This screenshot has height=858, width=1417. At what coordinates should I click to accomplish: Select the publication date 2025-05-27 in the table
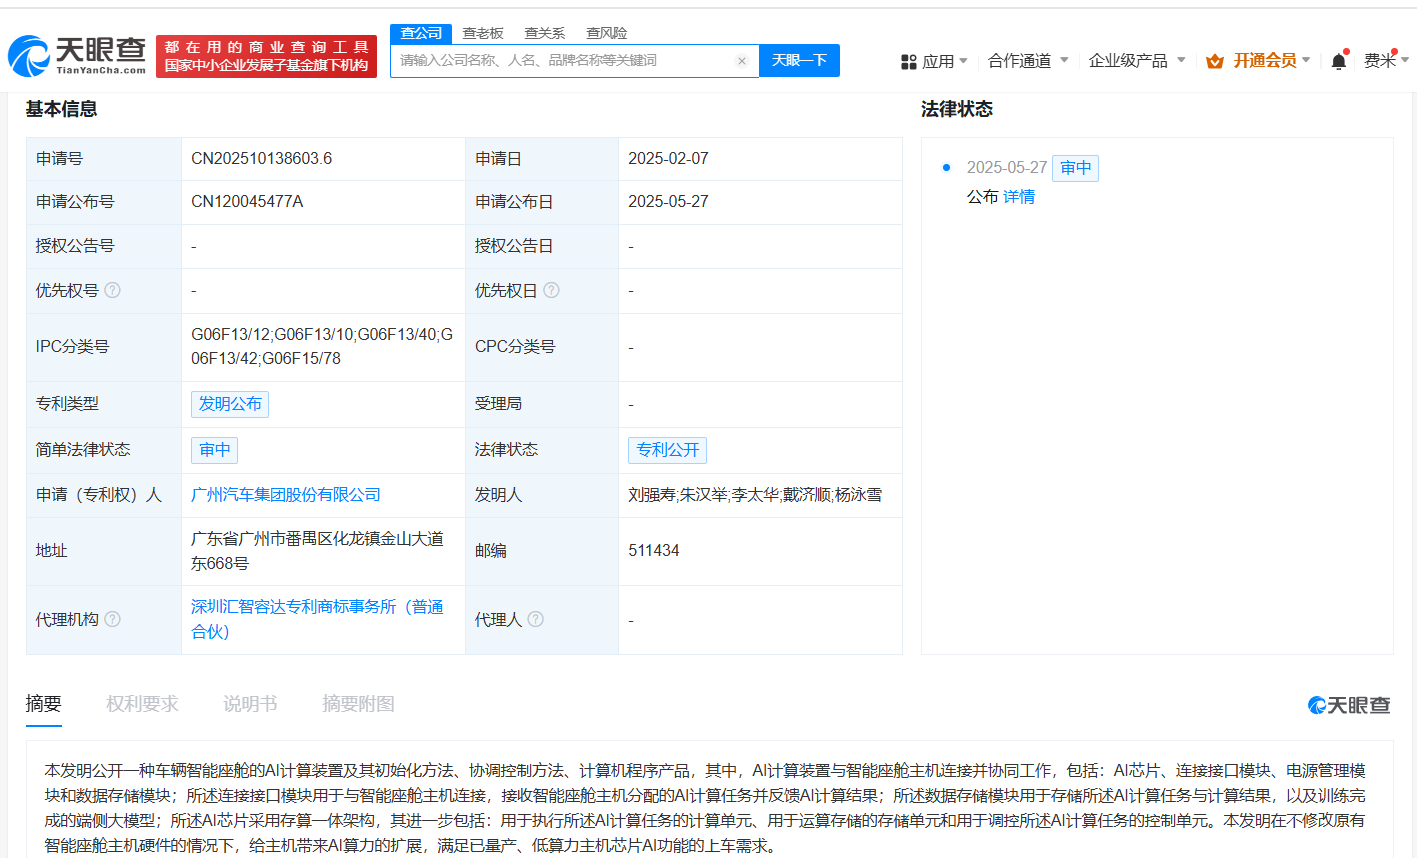pos(668,202)
